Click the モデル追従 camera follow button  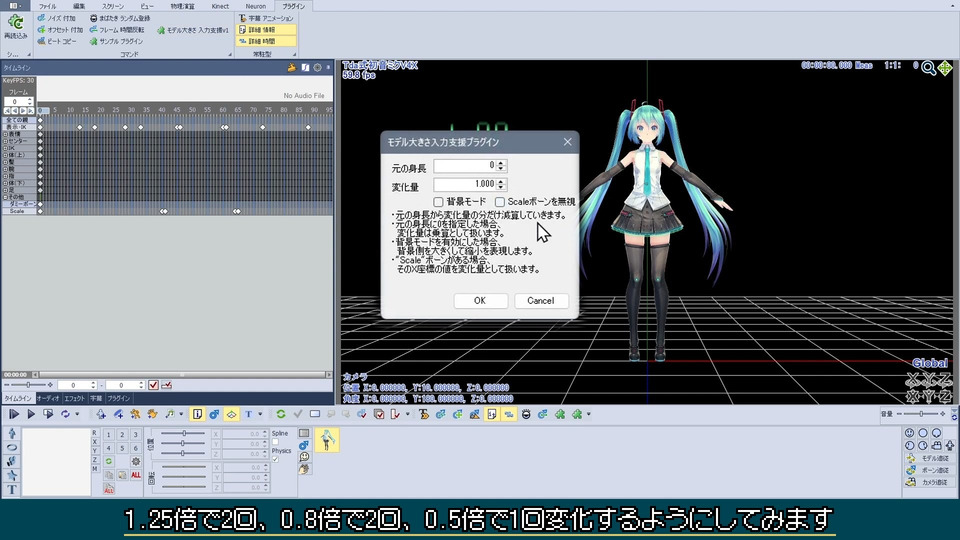pyautogui.click(x=929, y=458)
